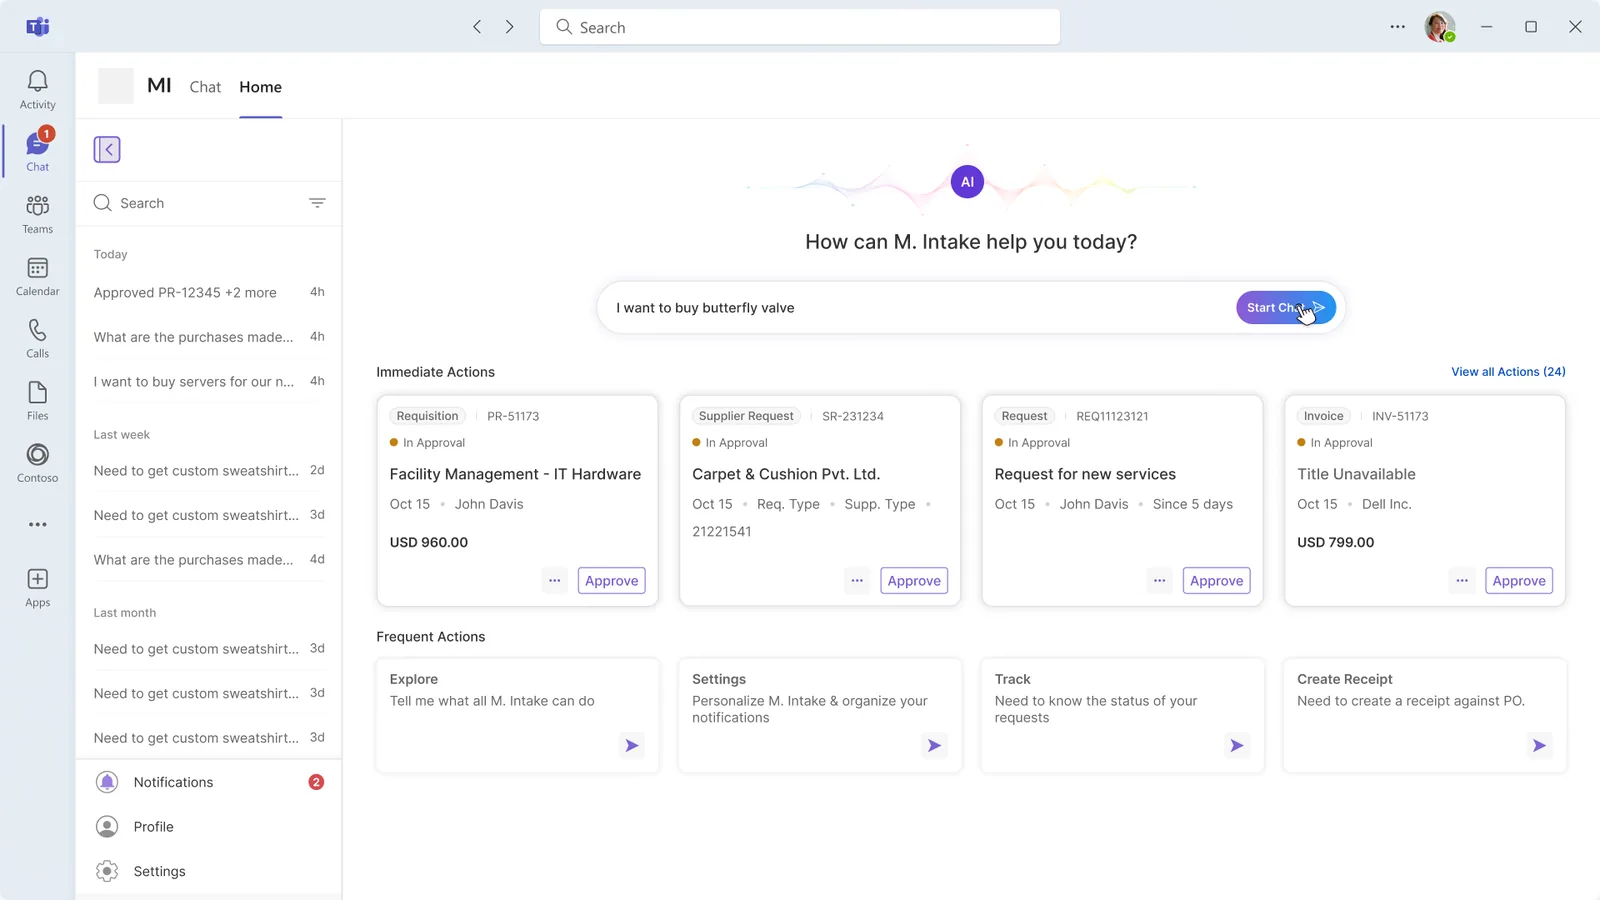Open the Teams section
This screenshot has height=900, width=1600.
37,214
